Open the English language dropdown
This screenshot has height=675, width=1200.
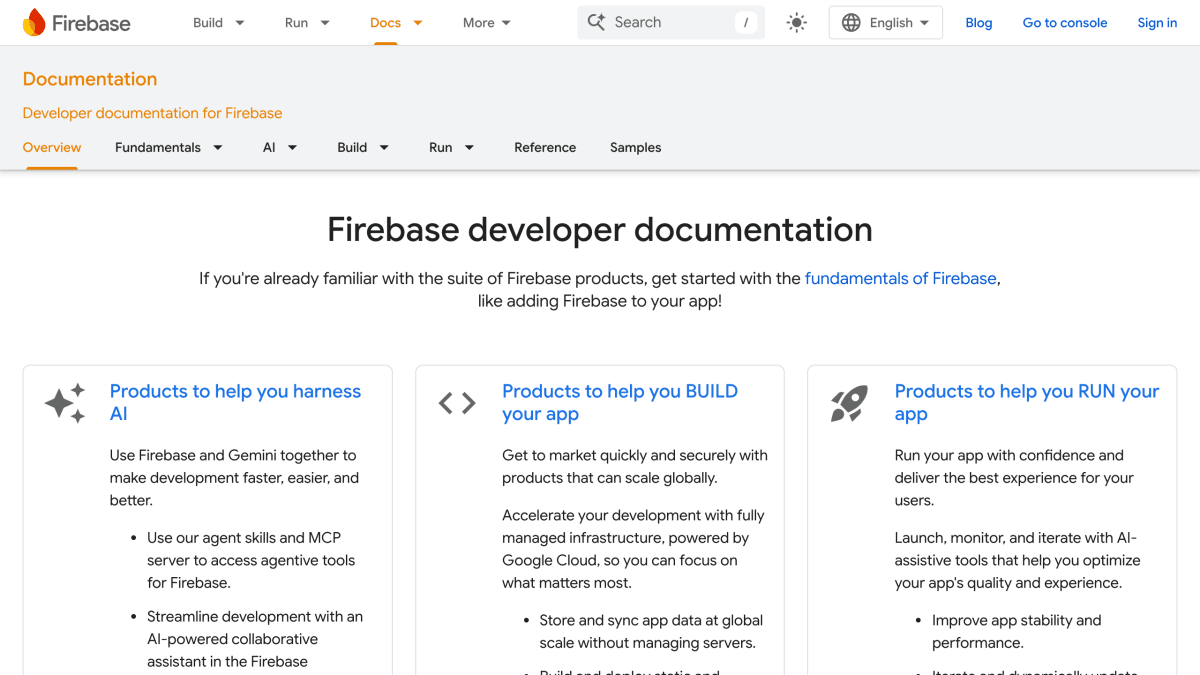pyautogui.click(x=886, y=23)
